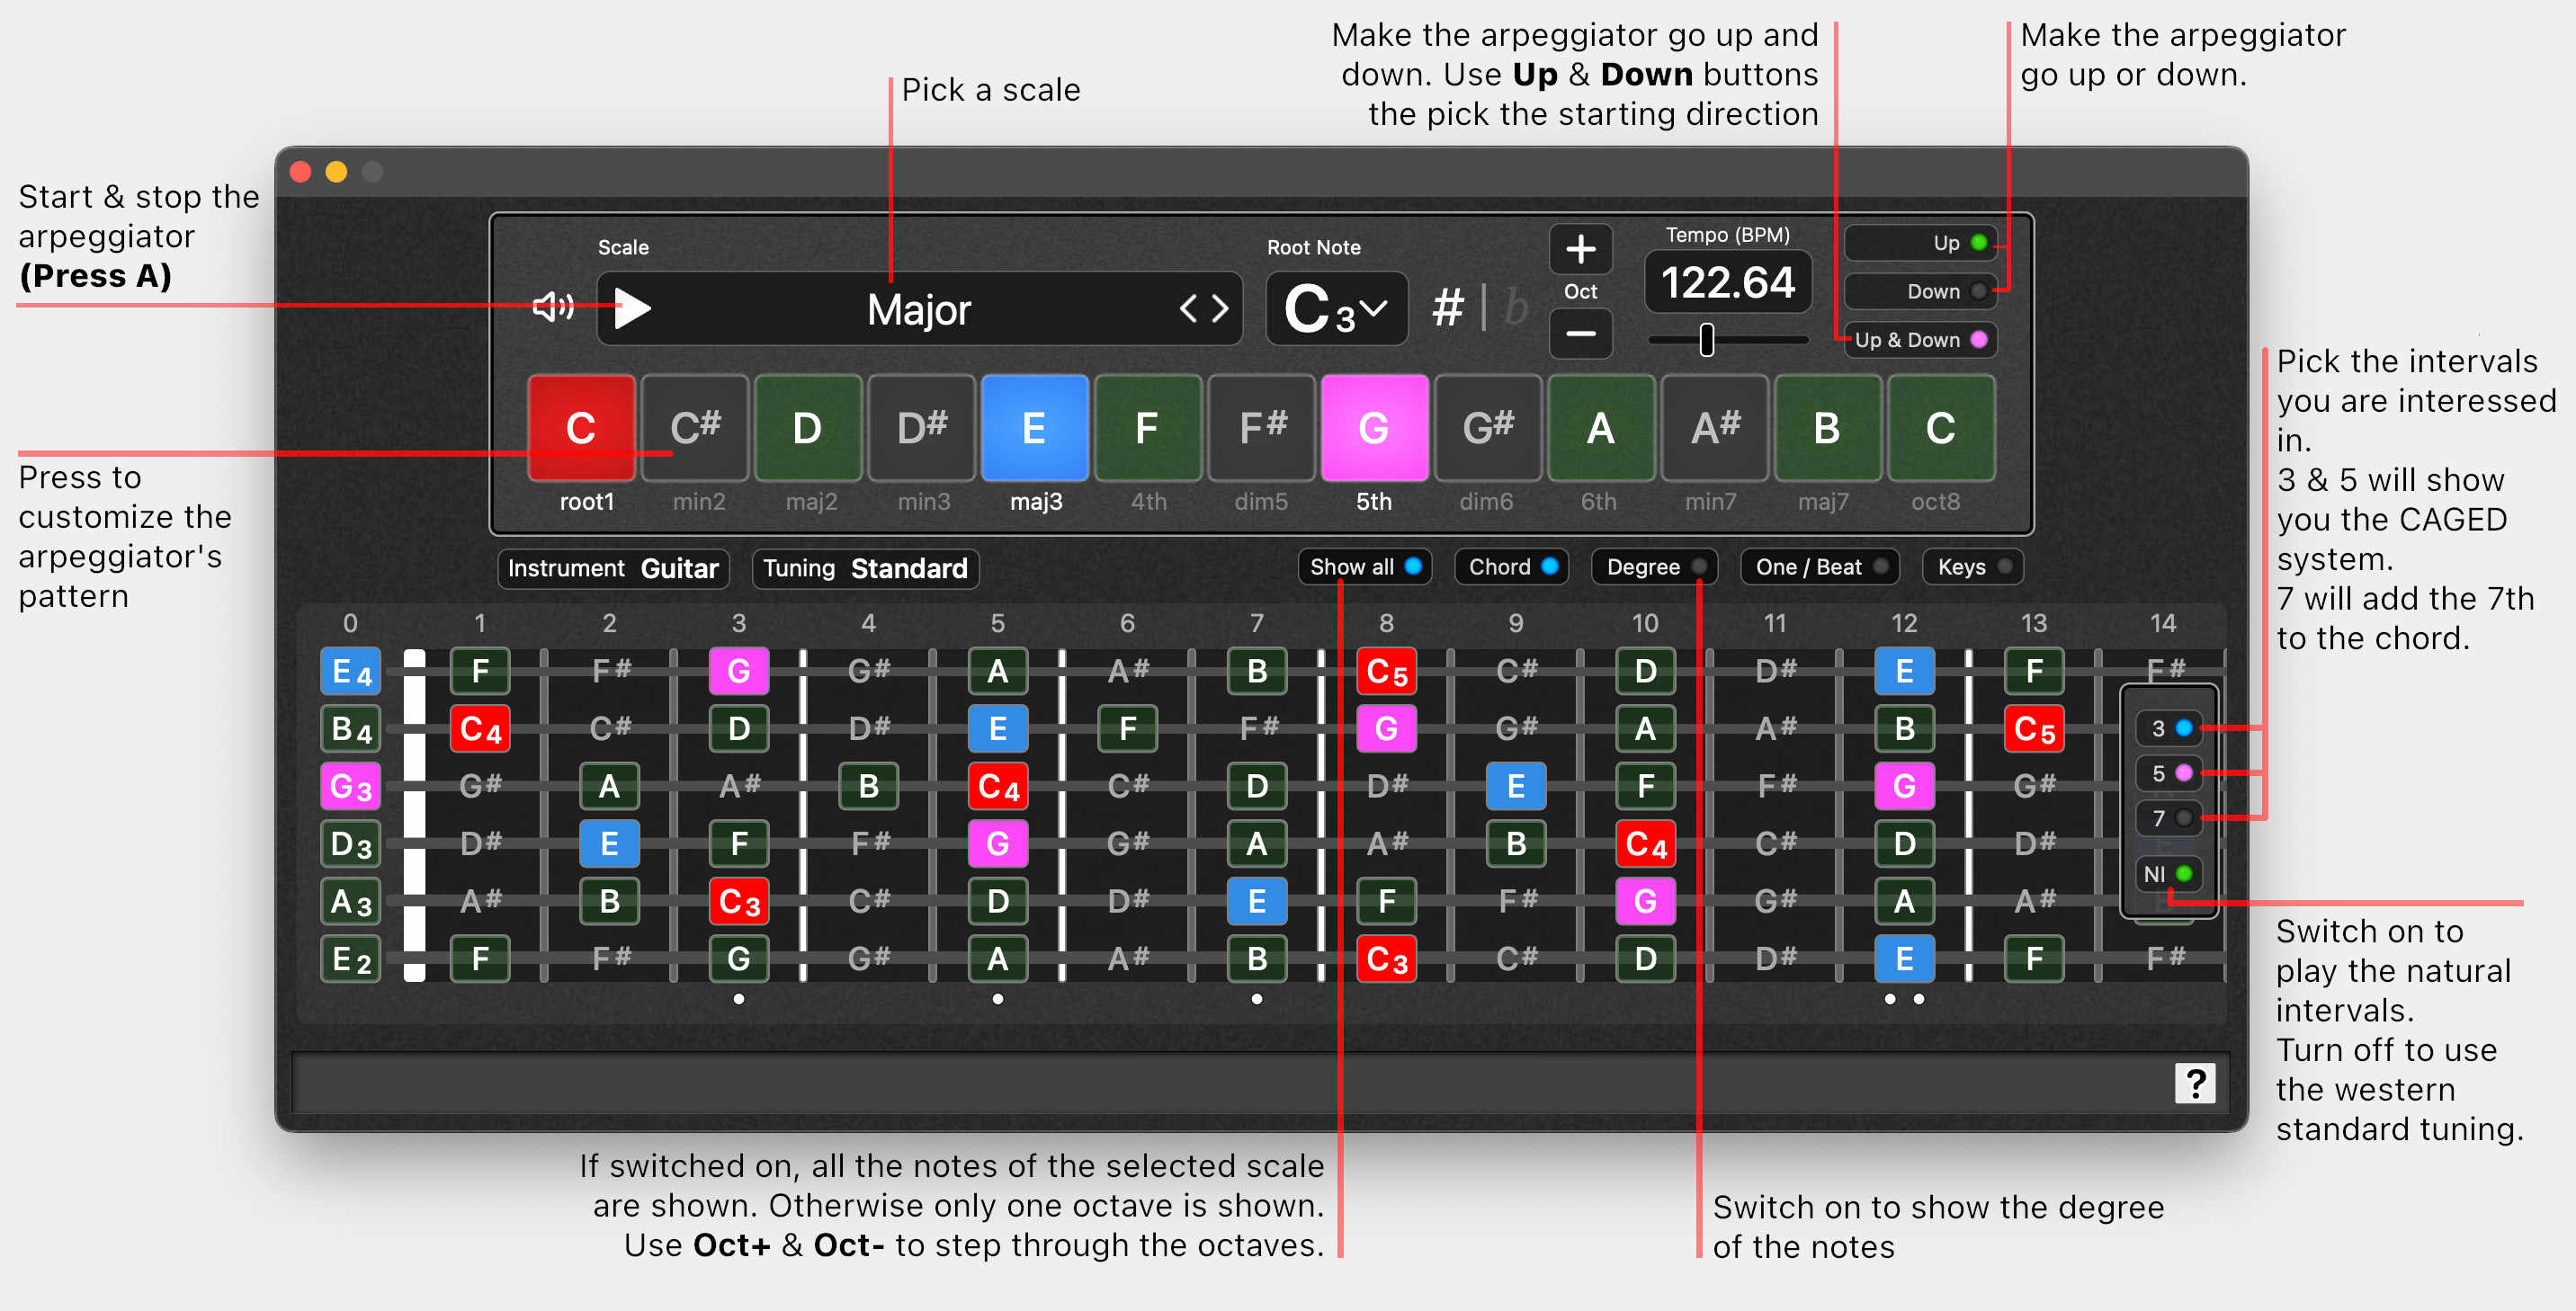Open help via the question mark icon
This screenshot has height=1311, width=2576.
(2195, 1083)
